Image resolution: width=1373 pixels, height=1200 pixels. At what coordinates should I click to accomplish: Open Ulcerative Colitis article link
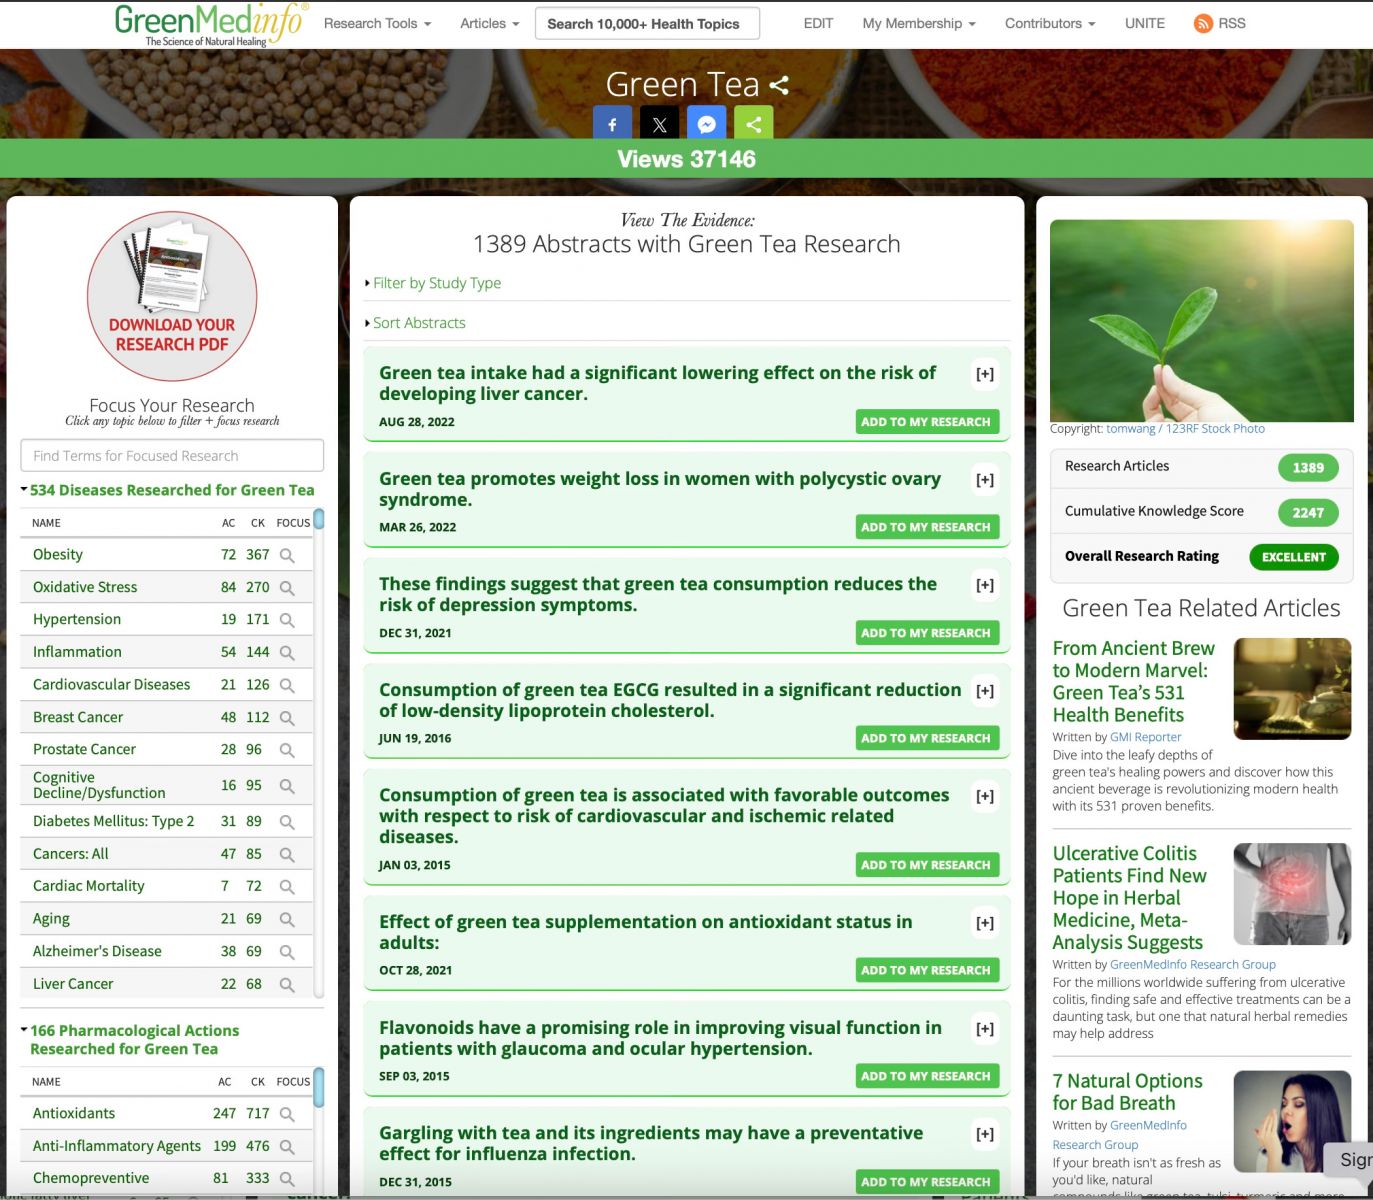[1130, 897]
